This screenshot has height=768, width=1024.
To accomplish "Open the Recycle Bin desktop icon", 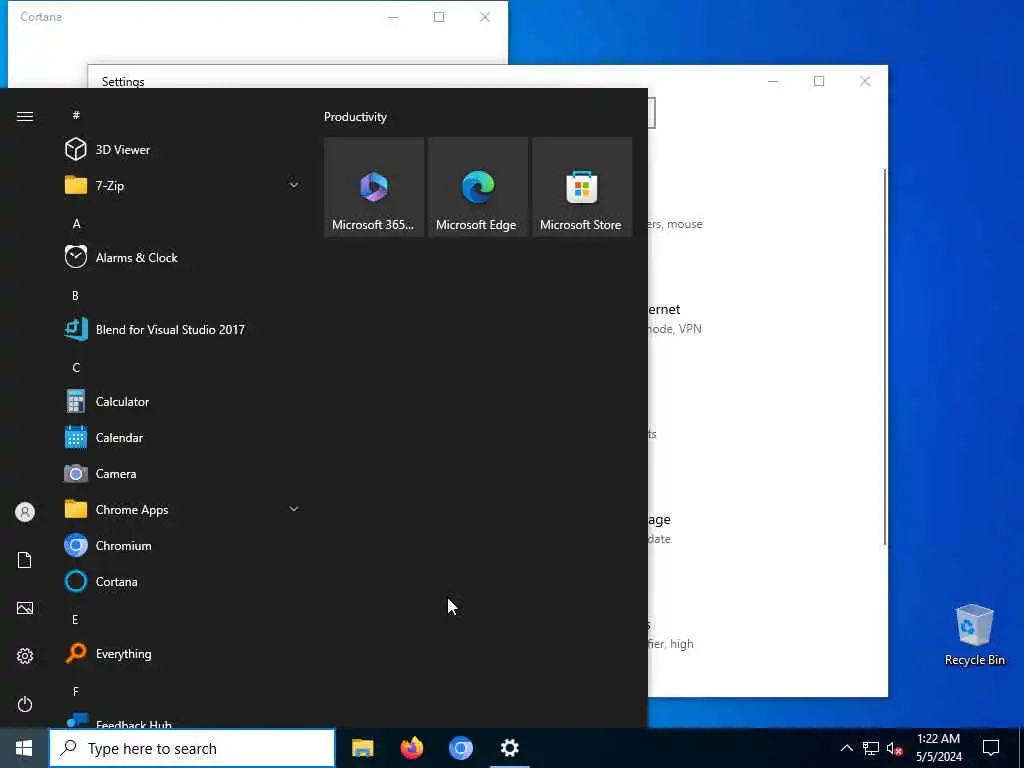I will [974, 634].
